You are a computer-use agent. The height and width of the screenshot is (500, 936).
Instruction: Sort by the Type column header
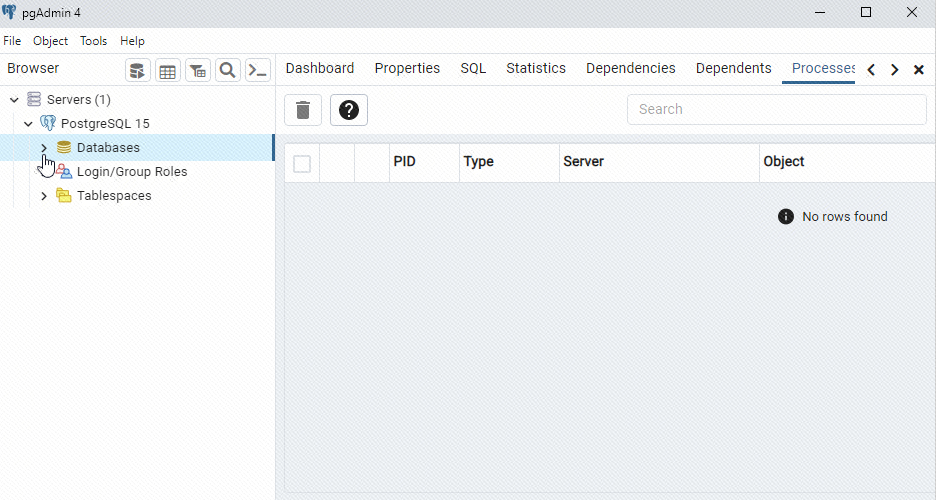point(509,162)
